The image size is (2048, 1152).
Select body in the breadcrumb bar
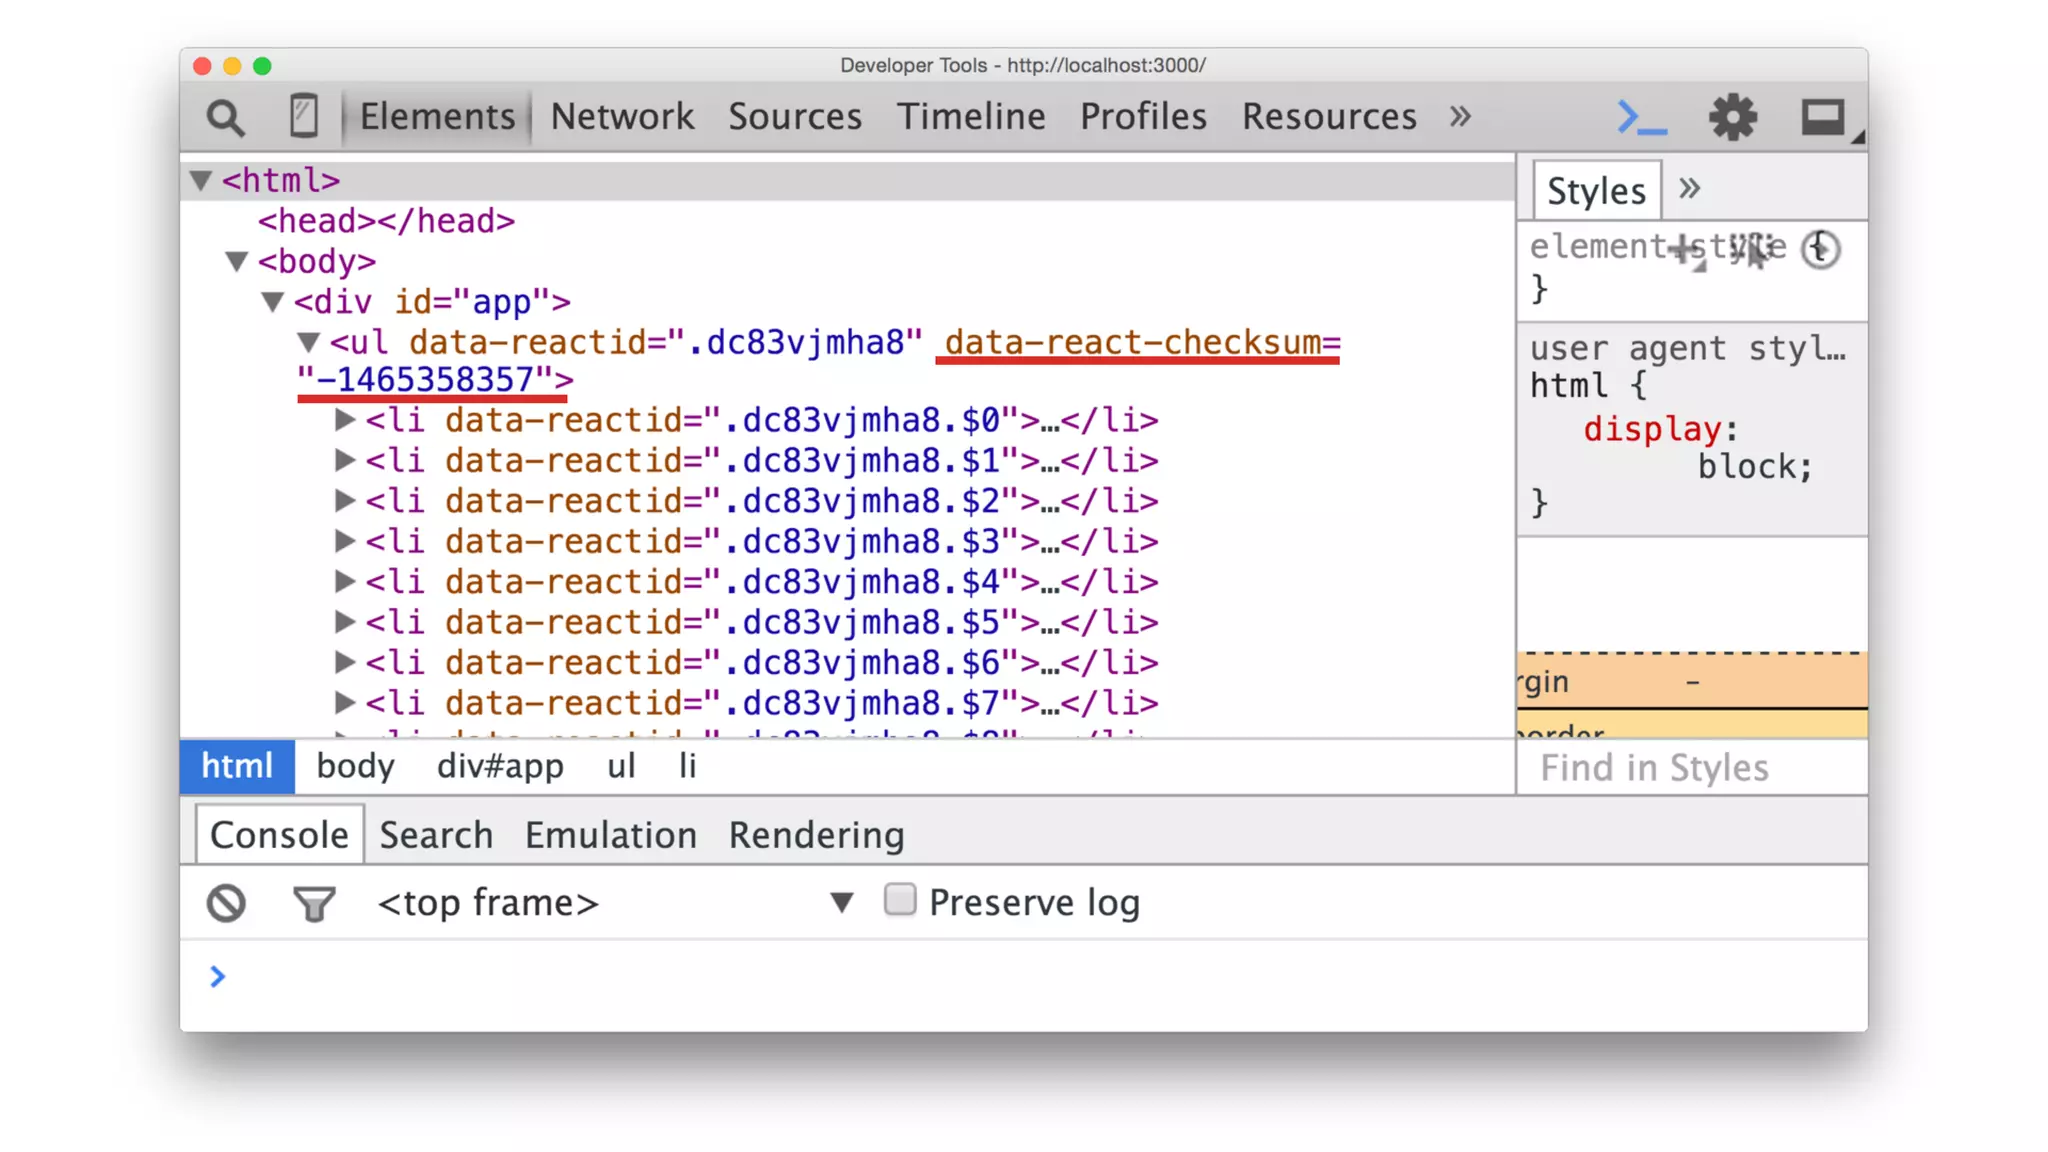(x=355, y=766)
